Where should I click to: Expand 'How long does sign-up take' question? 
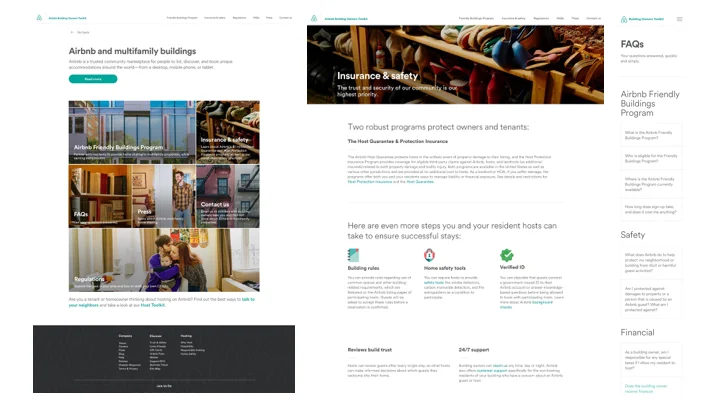pyautogui.click(x=651, y=209)
